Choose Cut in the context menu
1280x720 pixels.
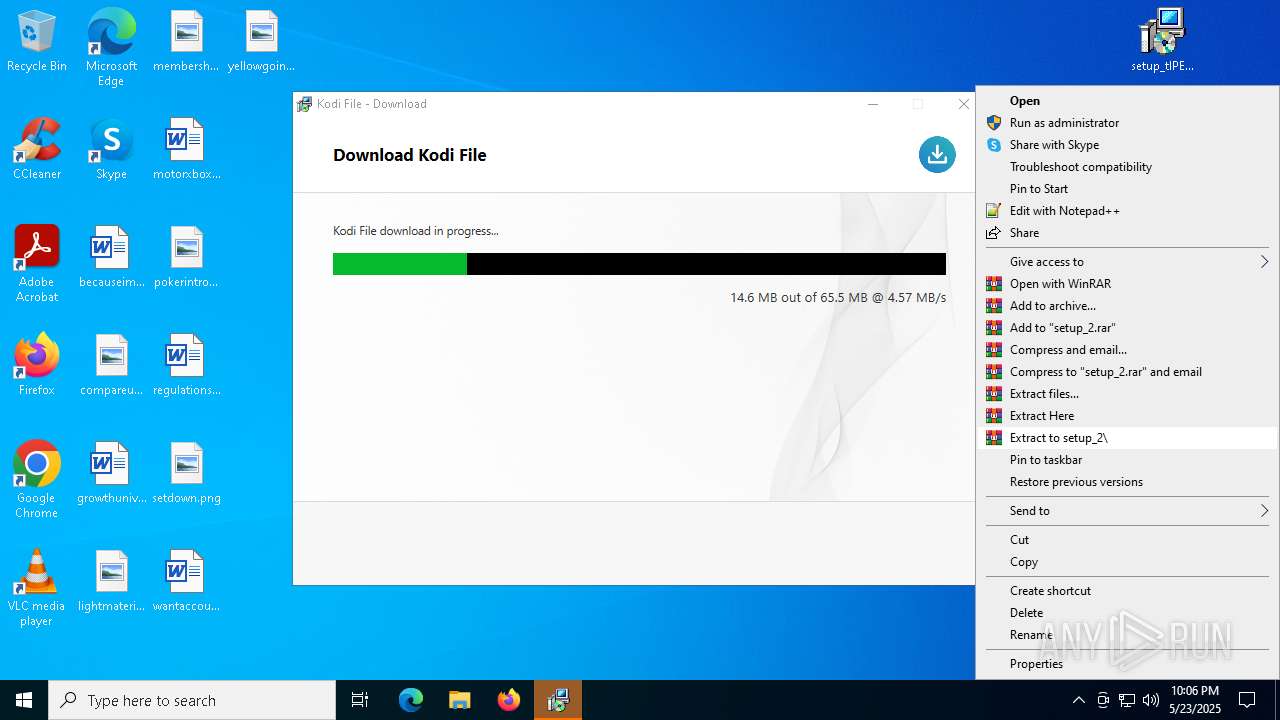point(1127,540)
